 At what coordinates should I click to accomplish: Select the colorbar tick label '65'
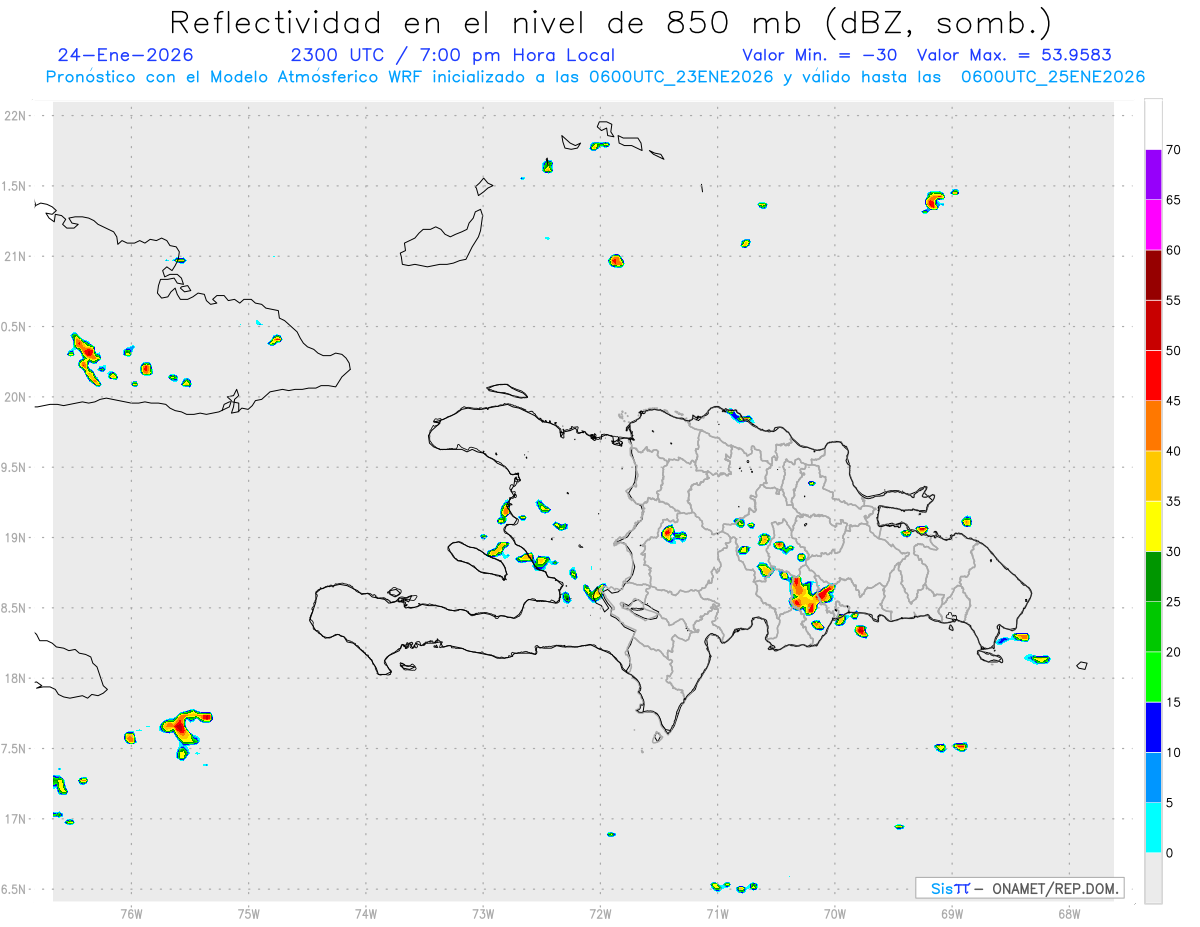(1173, 200)
